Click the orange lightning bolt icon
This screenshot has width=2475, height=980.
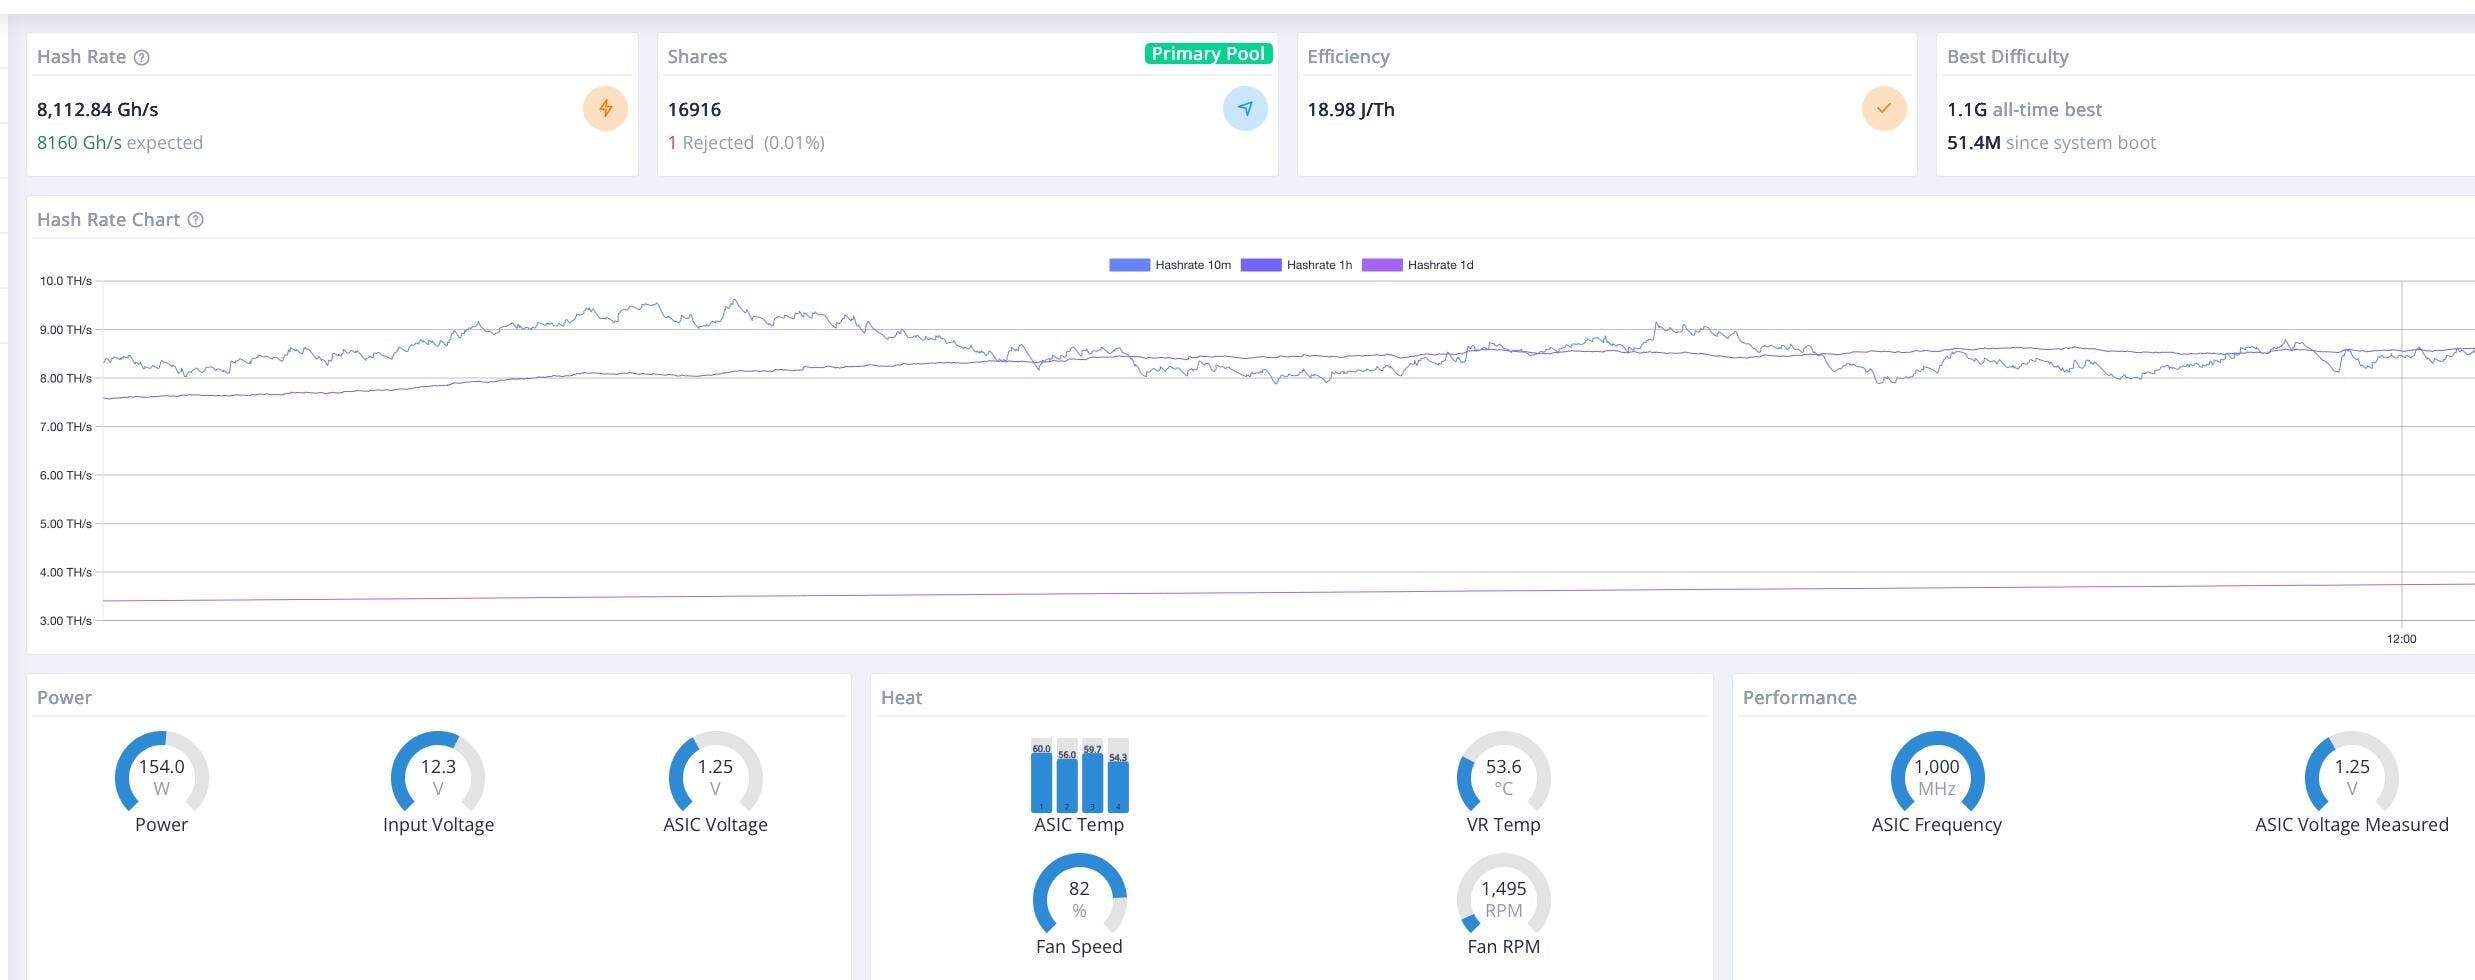click(605, 109)
